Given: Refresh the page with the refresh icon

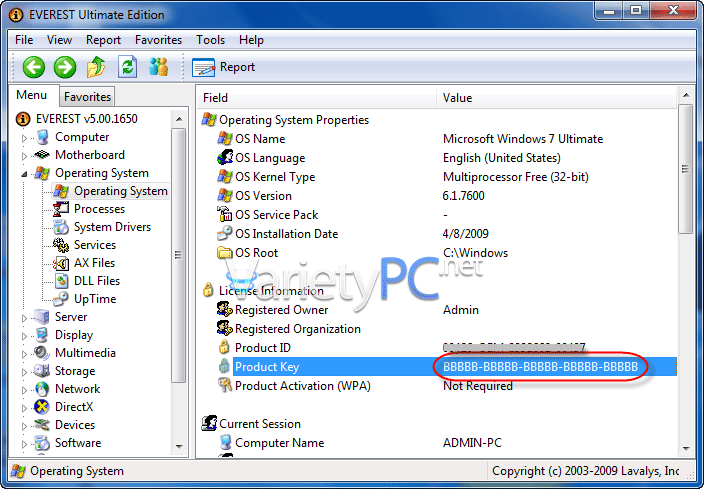Looking at the screenshot, I should tap(128, 67).
